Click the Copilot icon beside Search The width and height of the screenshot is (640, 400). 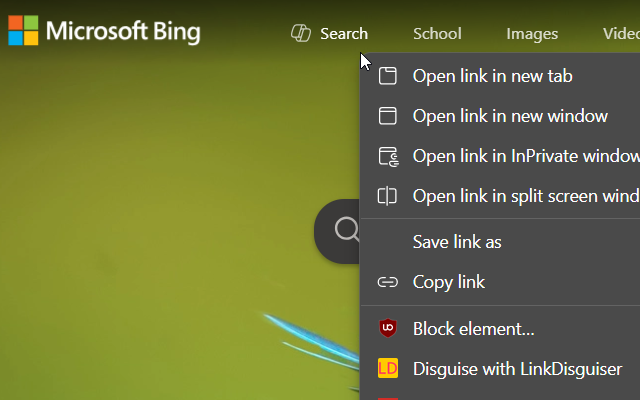point(301,33)
